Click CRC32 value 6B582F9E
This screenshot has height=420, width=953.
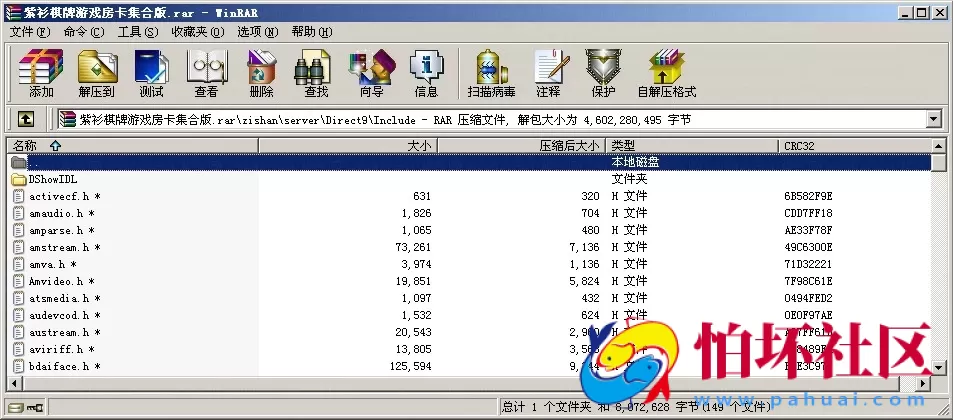click(x=808, y=196)
